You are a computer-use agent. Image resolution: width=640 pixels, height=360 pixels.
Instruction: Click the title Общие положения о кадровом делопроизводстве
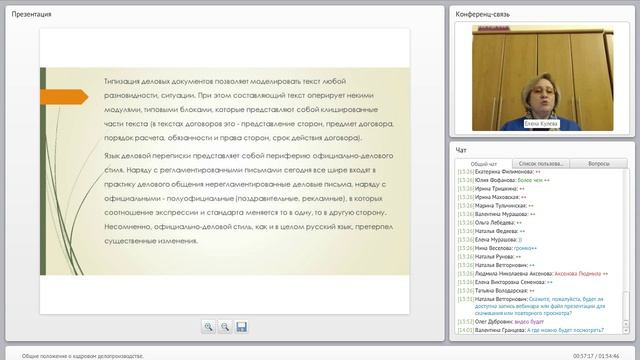[83, 356]
